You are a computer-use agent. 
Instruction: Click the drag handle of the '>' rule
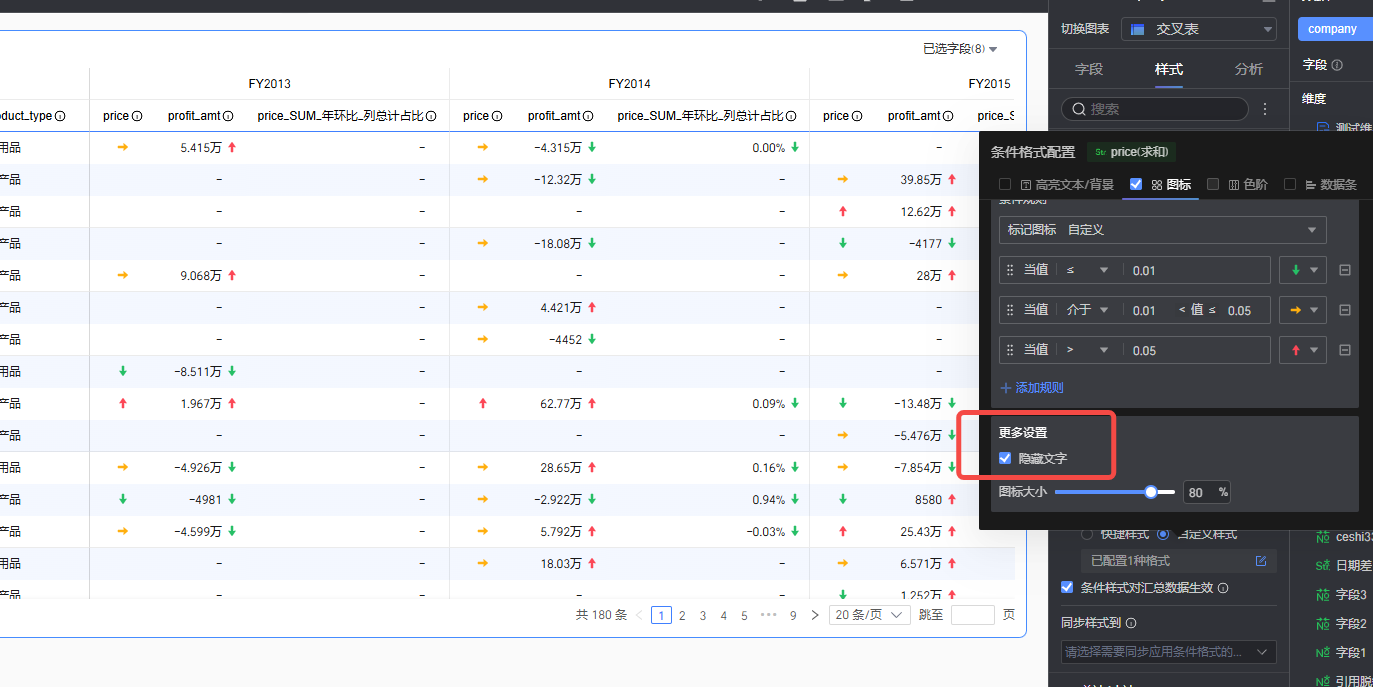tap(1010, 350)
